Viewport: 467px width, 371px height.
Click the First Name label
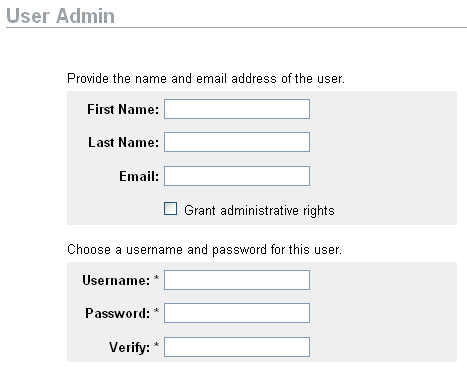[x=123, y=109]
